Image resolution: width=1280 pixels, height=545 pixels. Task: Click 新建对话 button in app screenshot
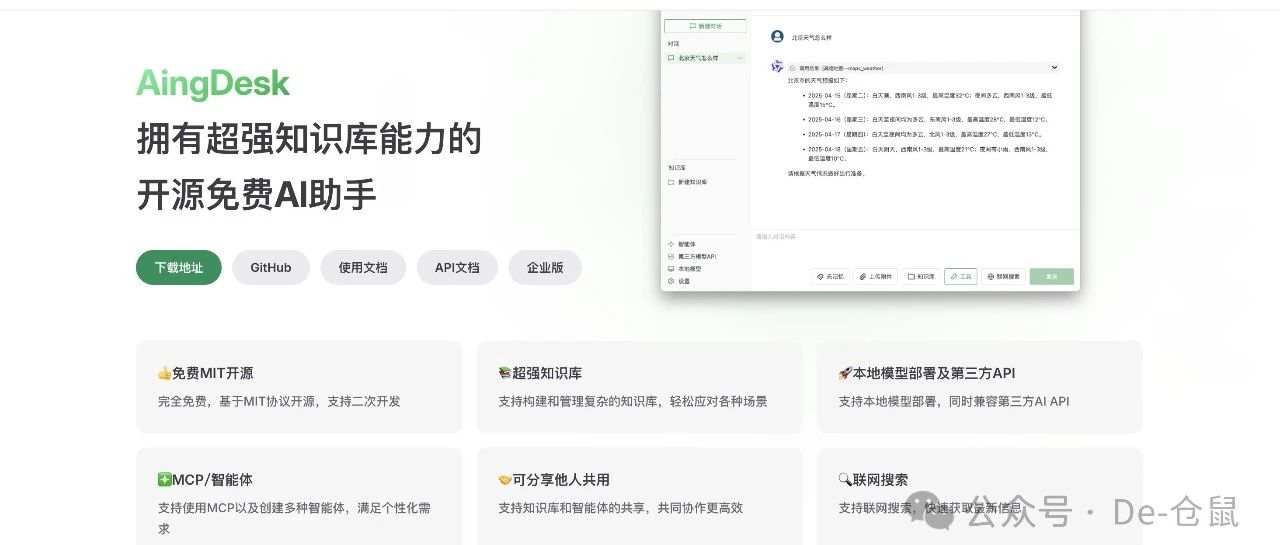[x=705, y=26]
